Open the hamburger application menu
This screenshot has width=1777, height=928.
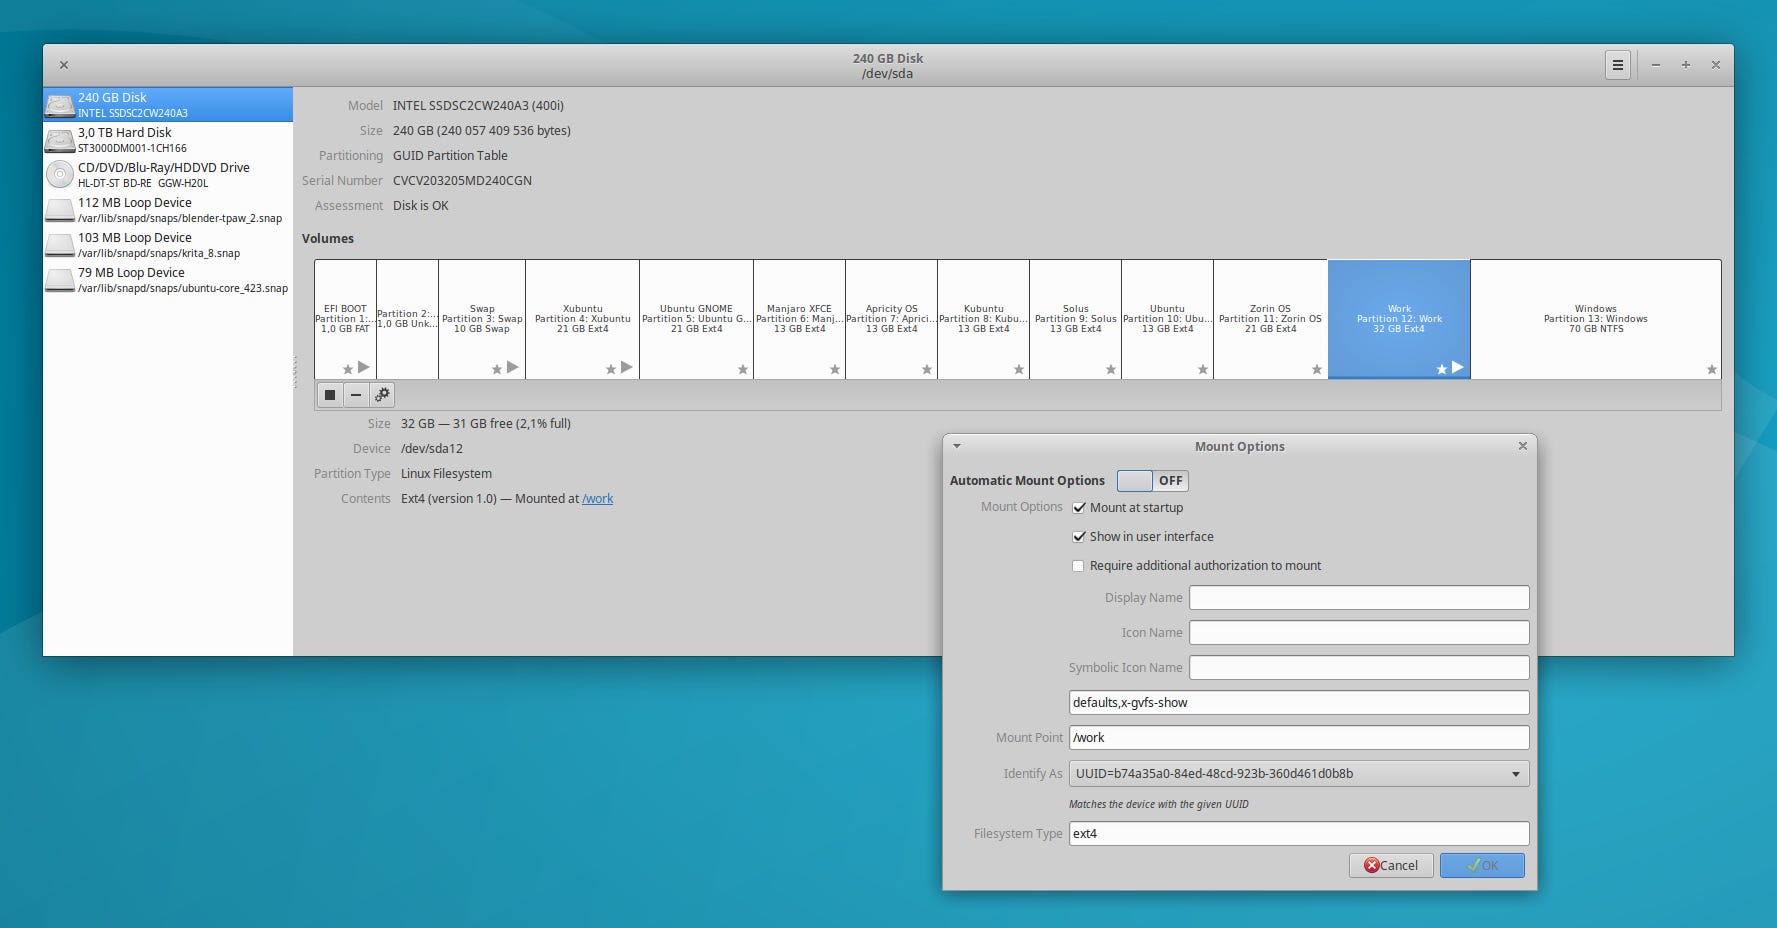1617,65
